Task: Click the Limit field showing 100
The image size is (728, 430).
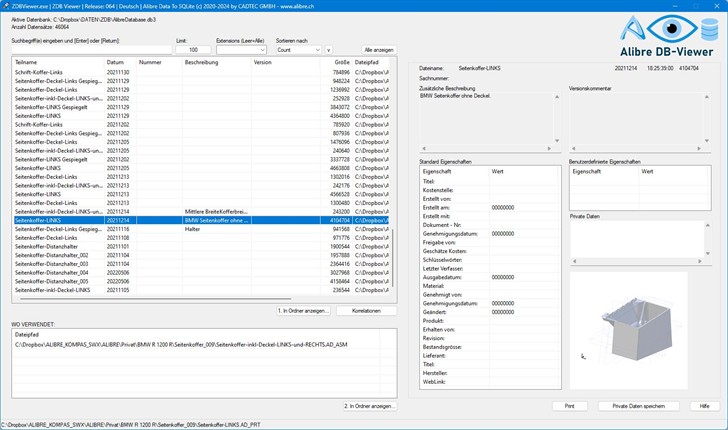Action: pyautogui.click(x=193, y=50)
